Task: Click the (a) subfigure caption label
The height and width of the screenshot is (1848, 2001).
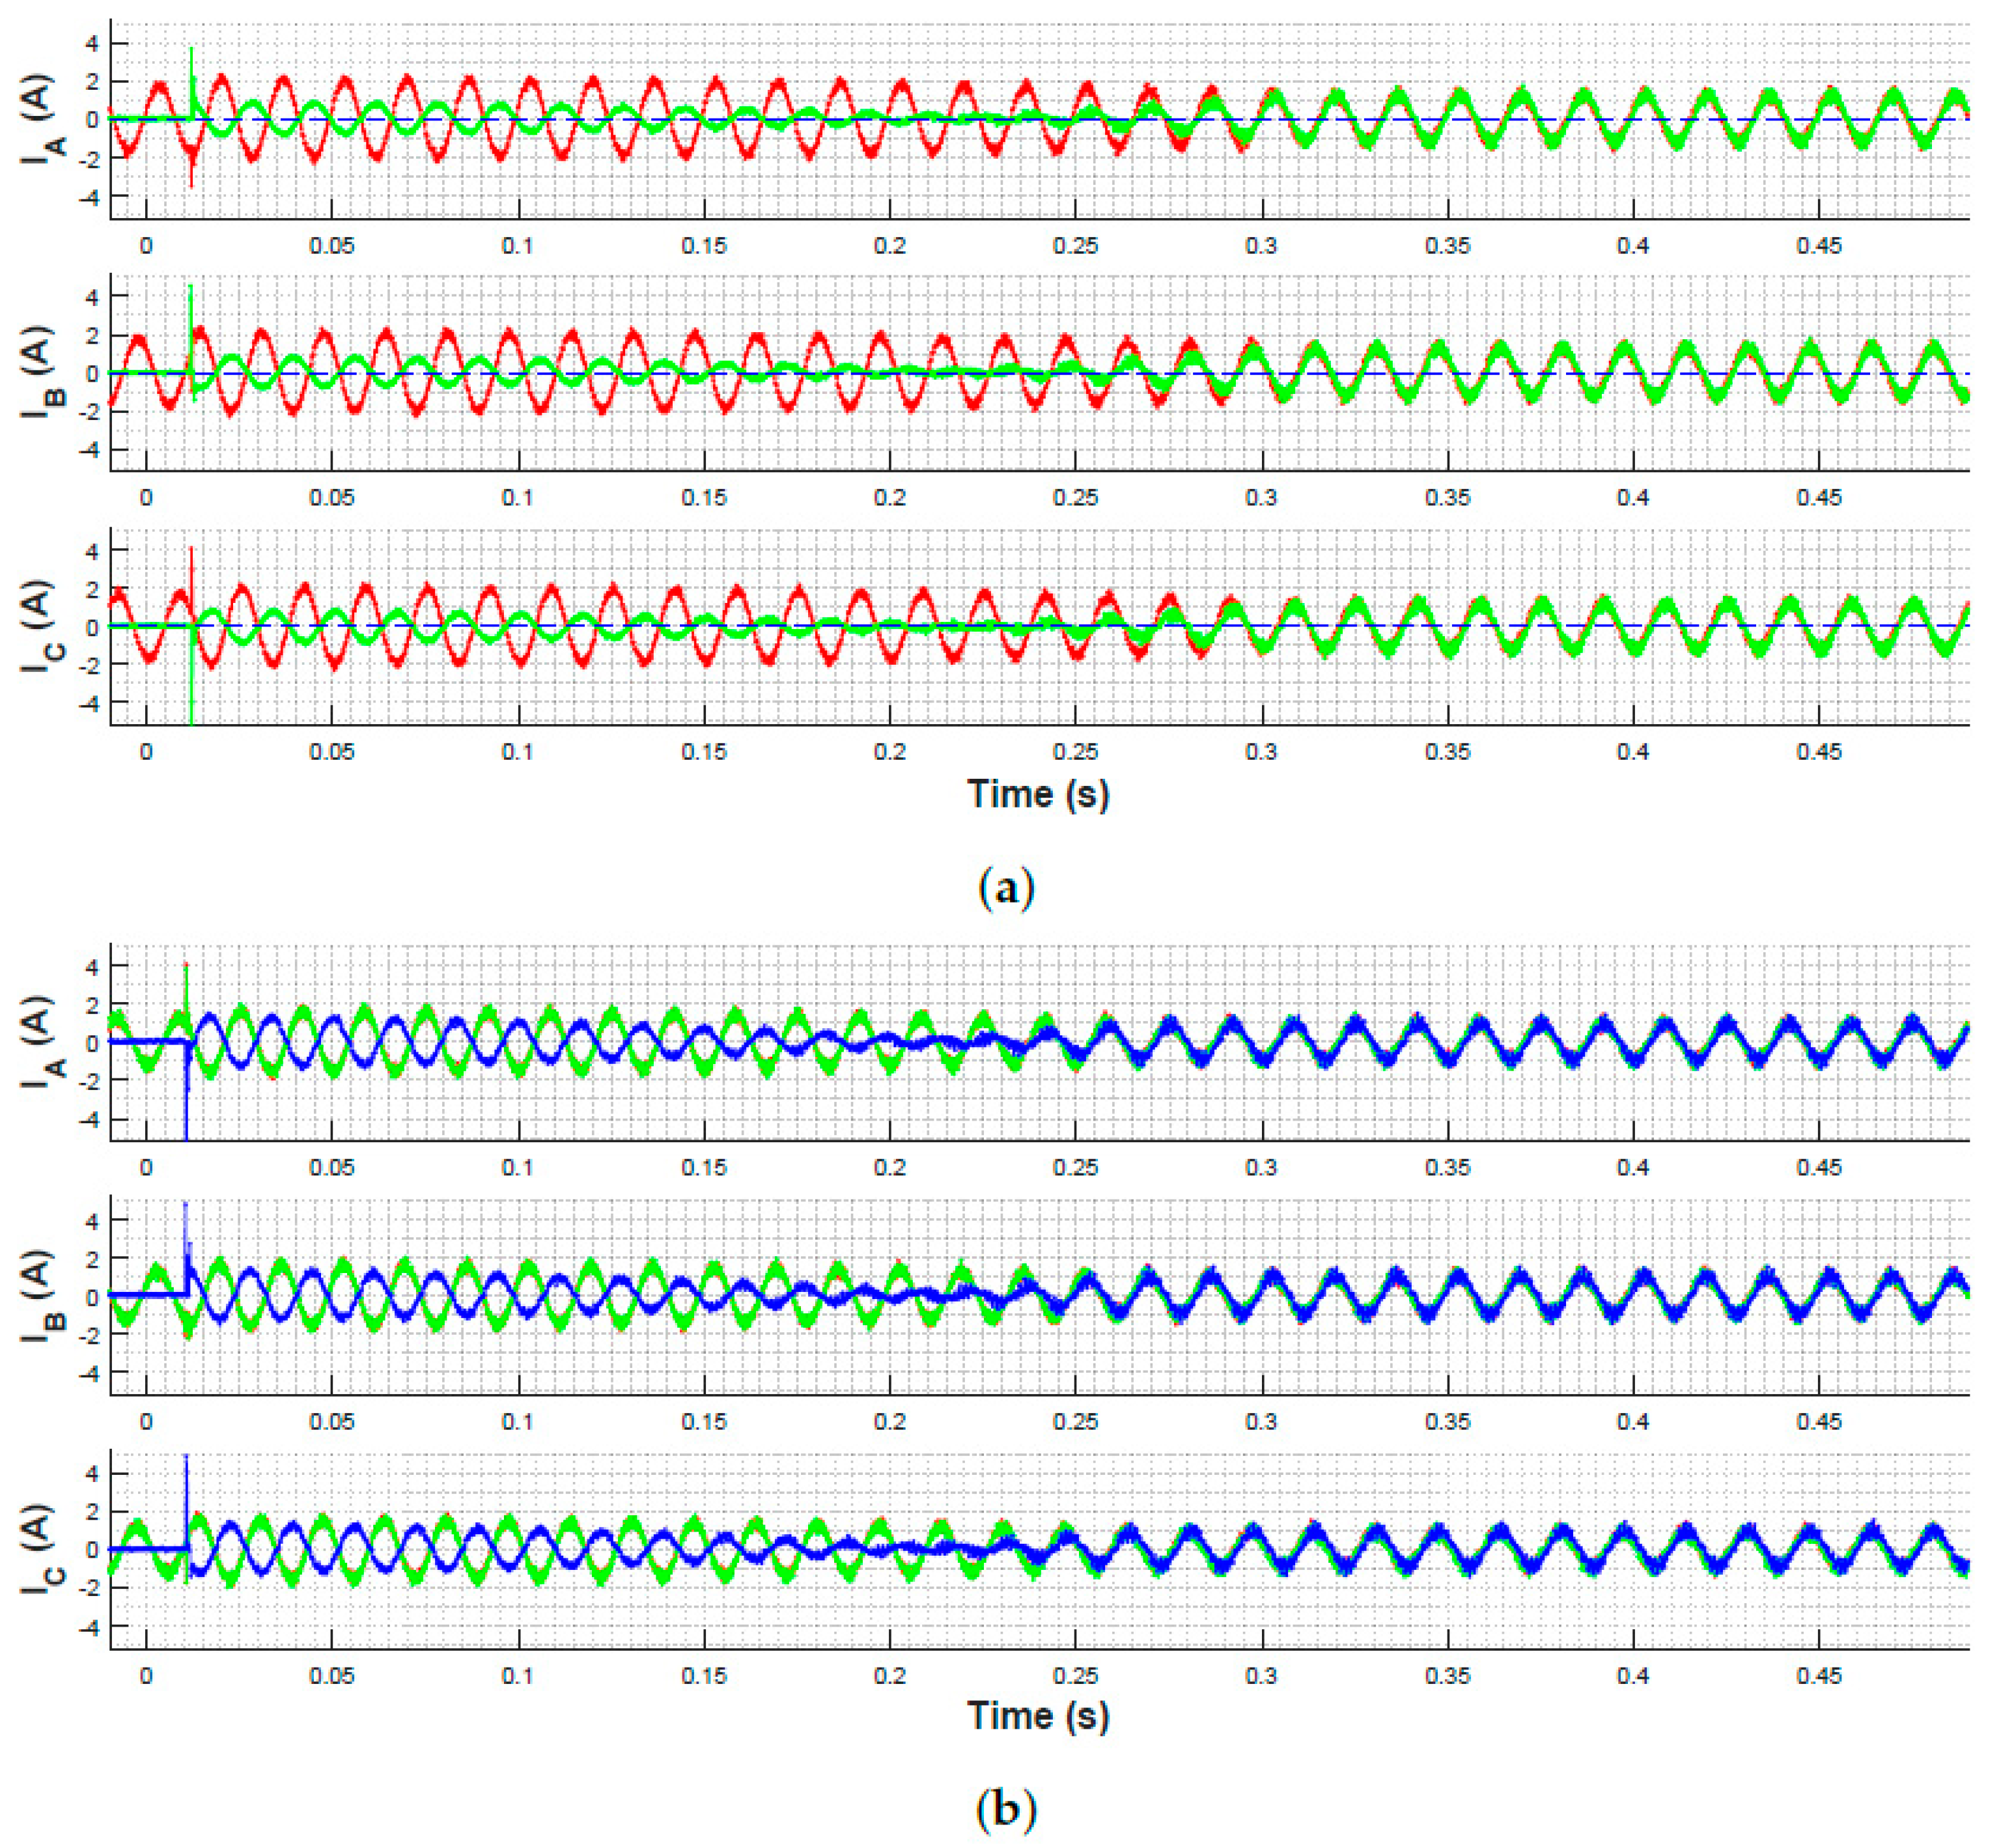Action: (x=1006, y=888)
